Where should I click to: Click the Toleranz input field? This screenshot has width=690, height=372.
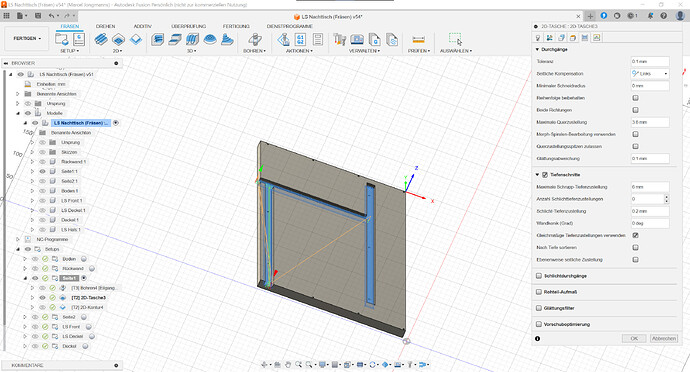pyautogui.click(x=650, y=62)
